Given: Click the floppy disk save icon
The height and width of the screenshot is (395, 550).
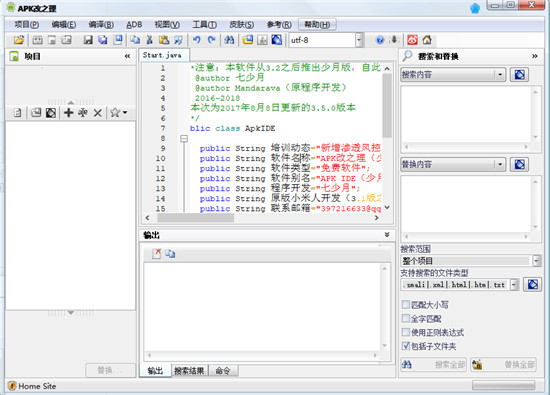Looking at the screenshot, I should [88, 40].
